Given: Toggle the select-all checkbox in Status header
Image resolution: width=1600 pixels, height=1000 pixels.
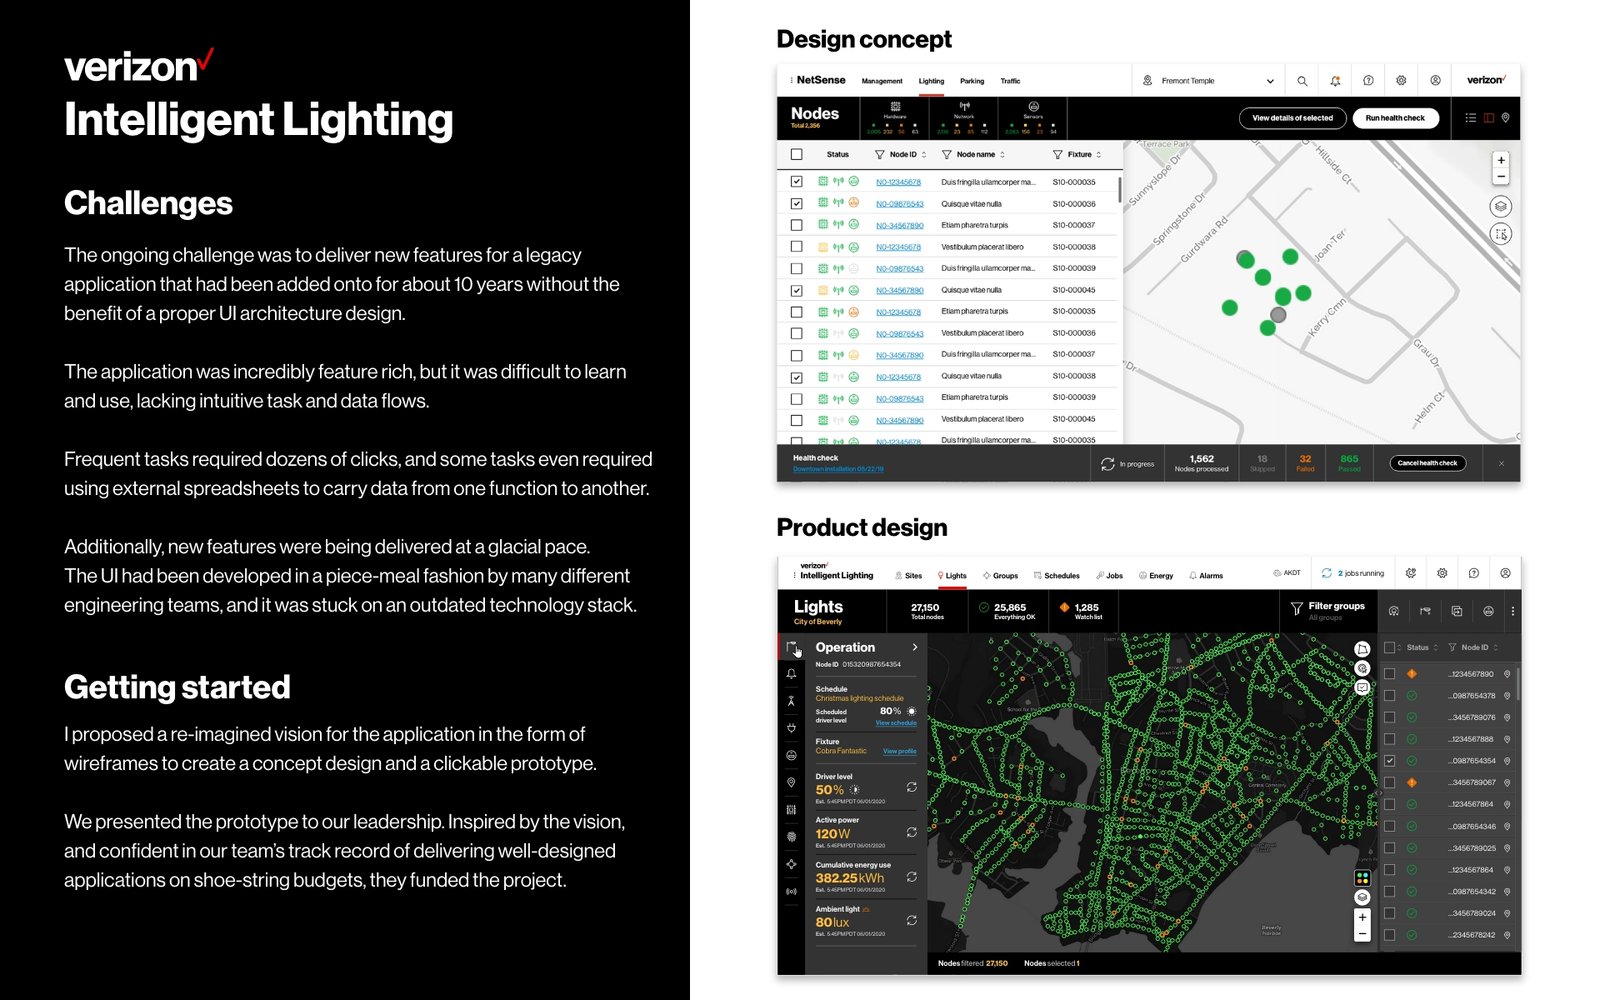Looking at the screenshot, I should (x=796, y=154).
